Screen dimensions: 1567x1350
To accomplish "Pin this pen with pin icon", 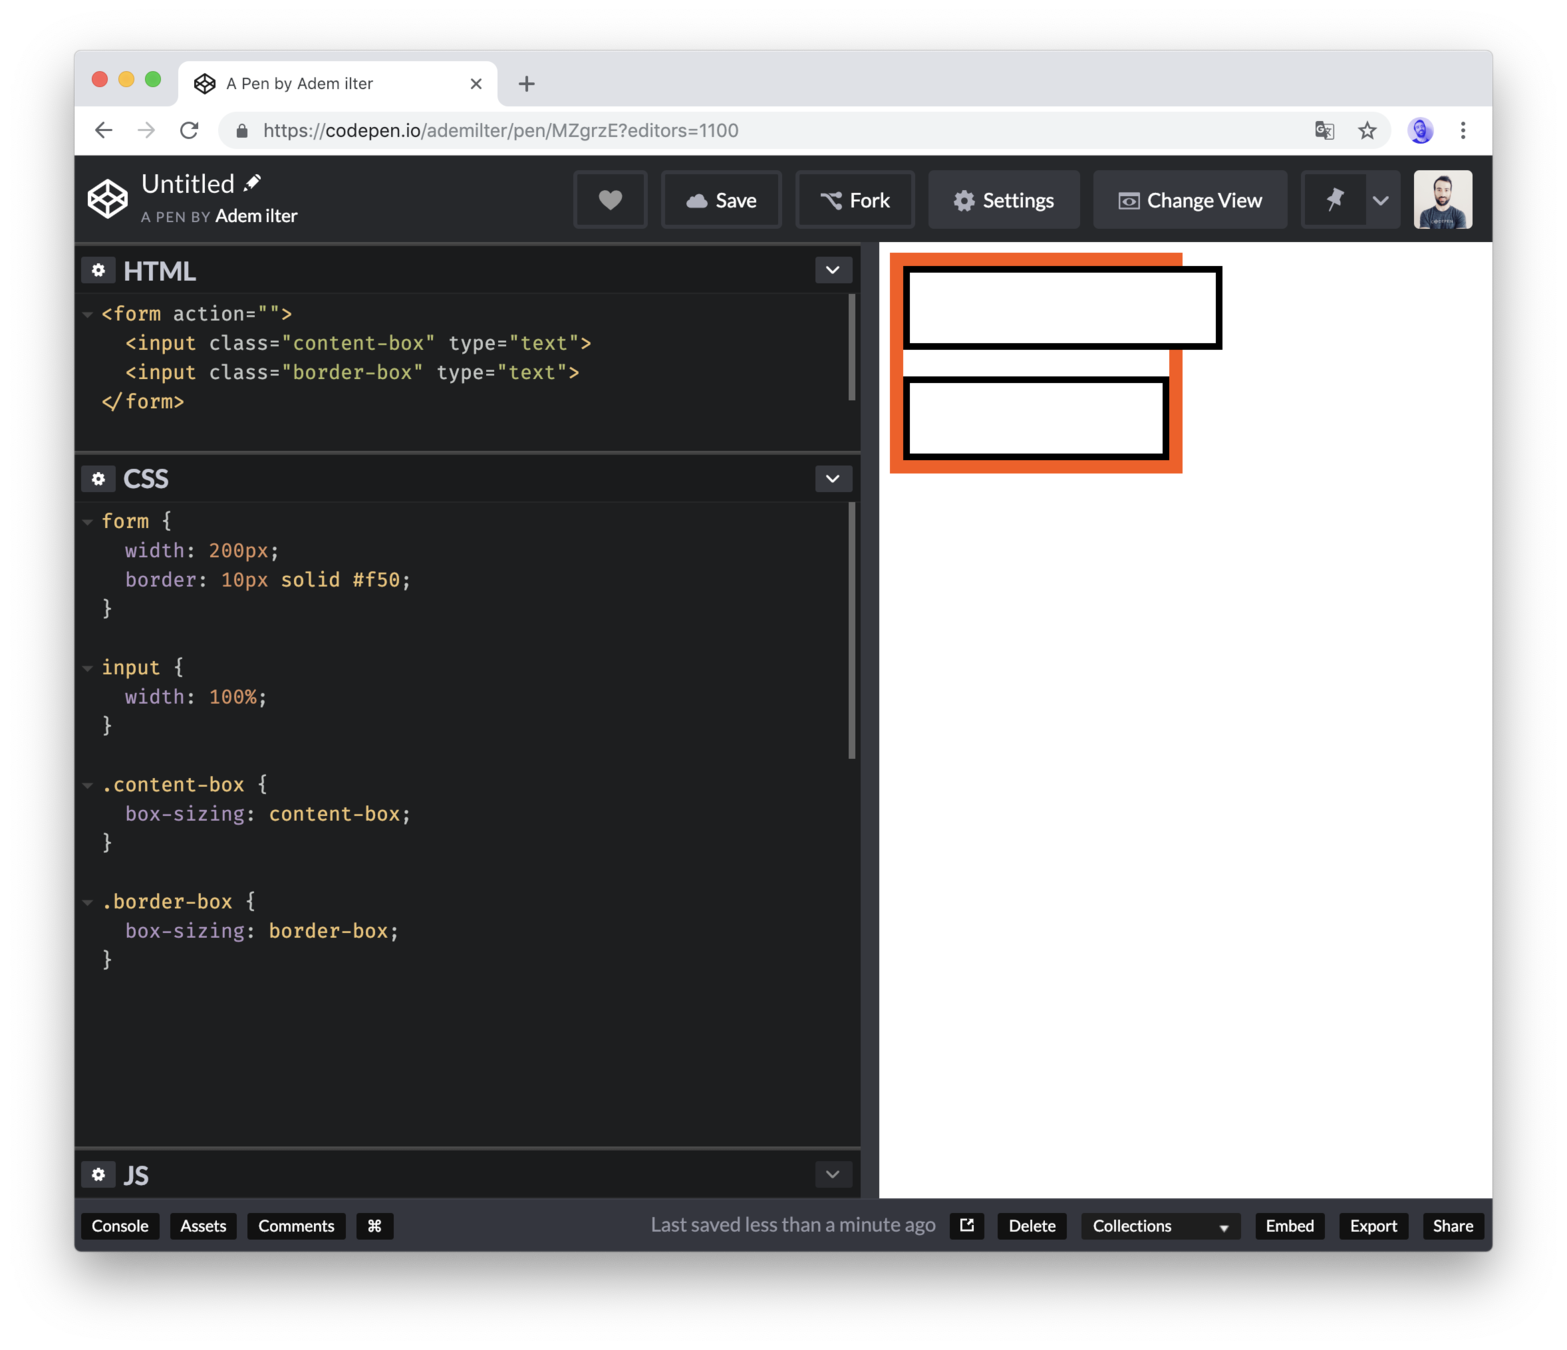I will point(1335,200).
